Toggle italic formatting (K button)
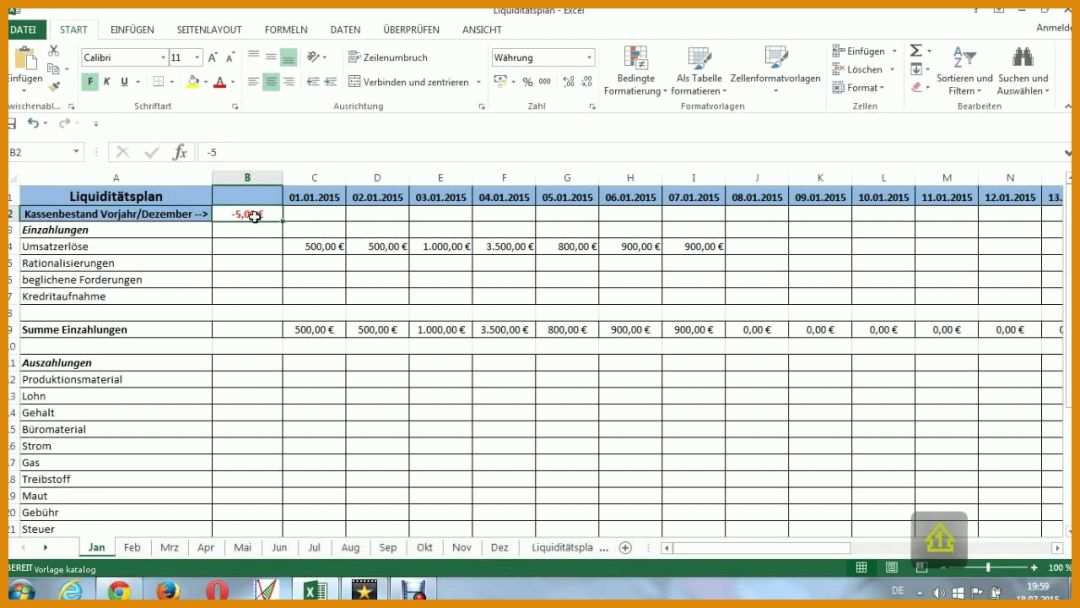Image resolution: width=1080 pixels, height=608 pixels. (108, 82)
